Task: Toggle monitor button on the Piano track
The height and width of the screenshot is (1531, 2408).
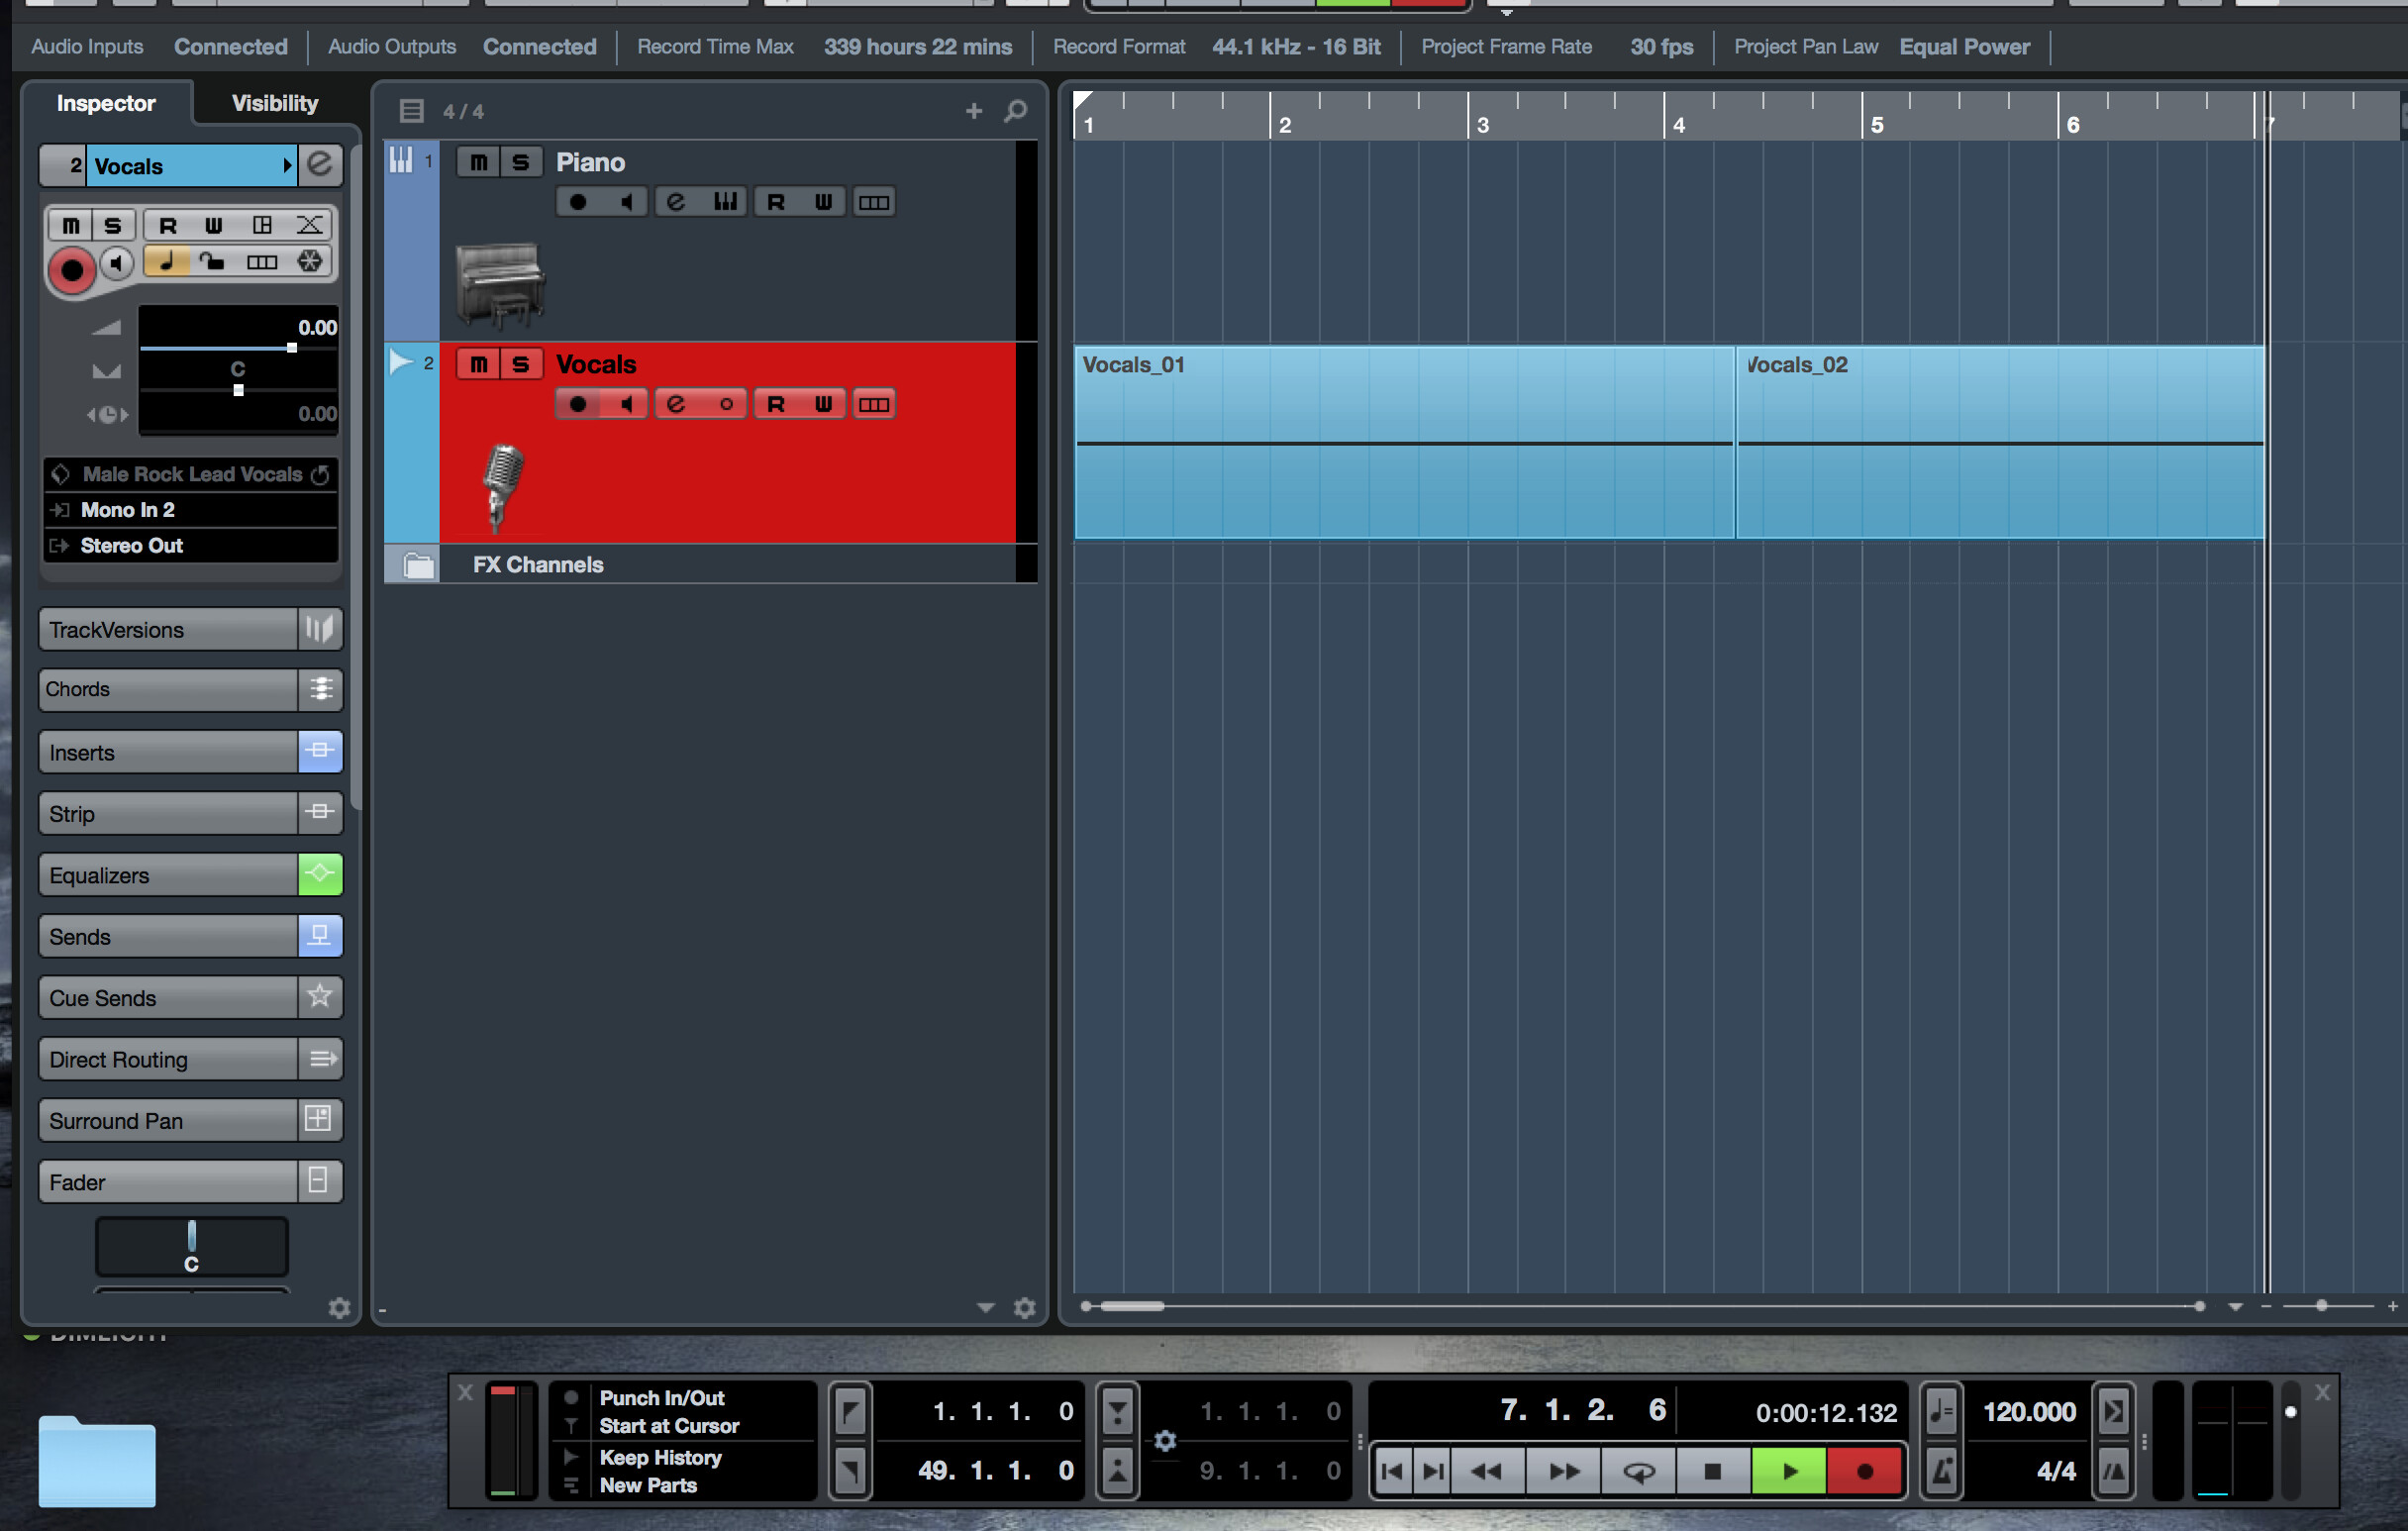Action: 626,202
